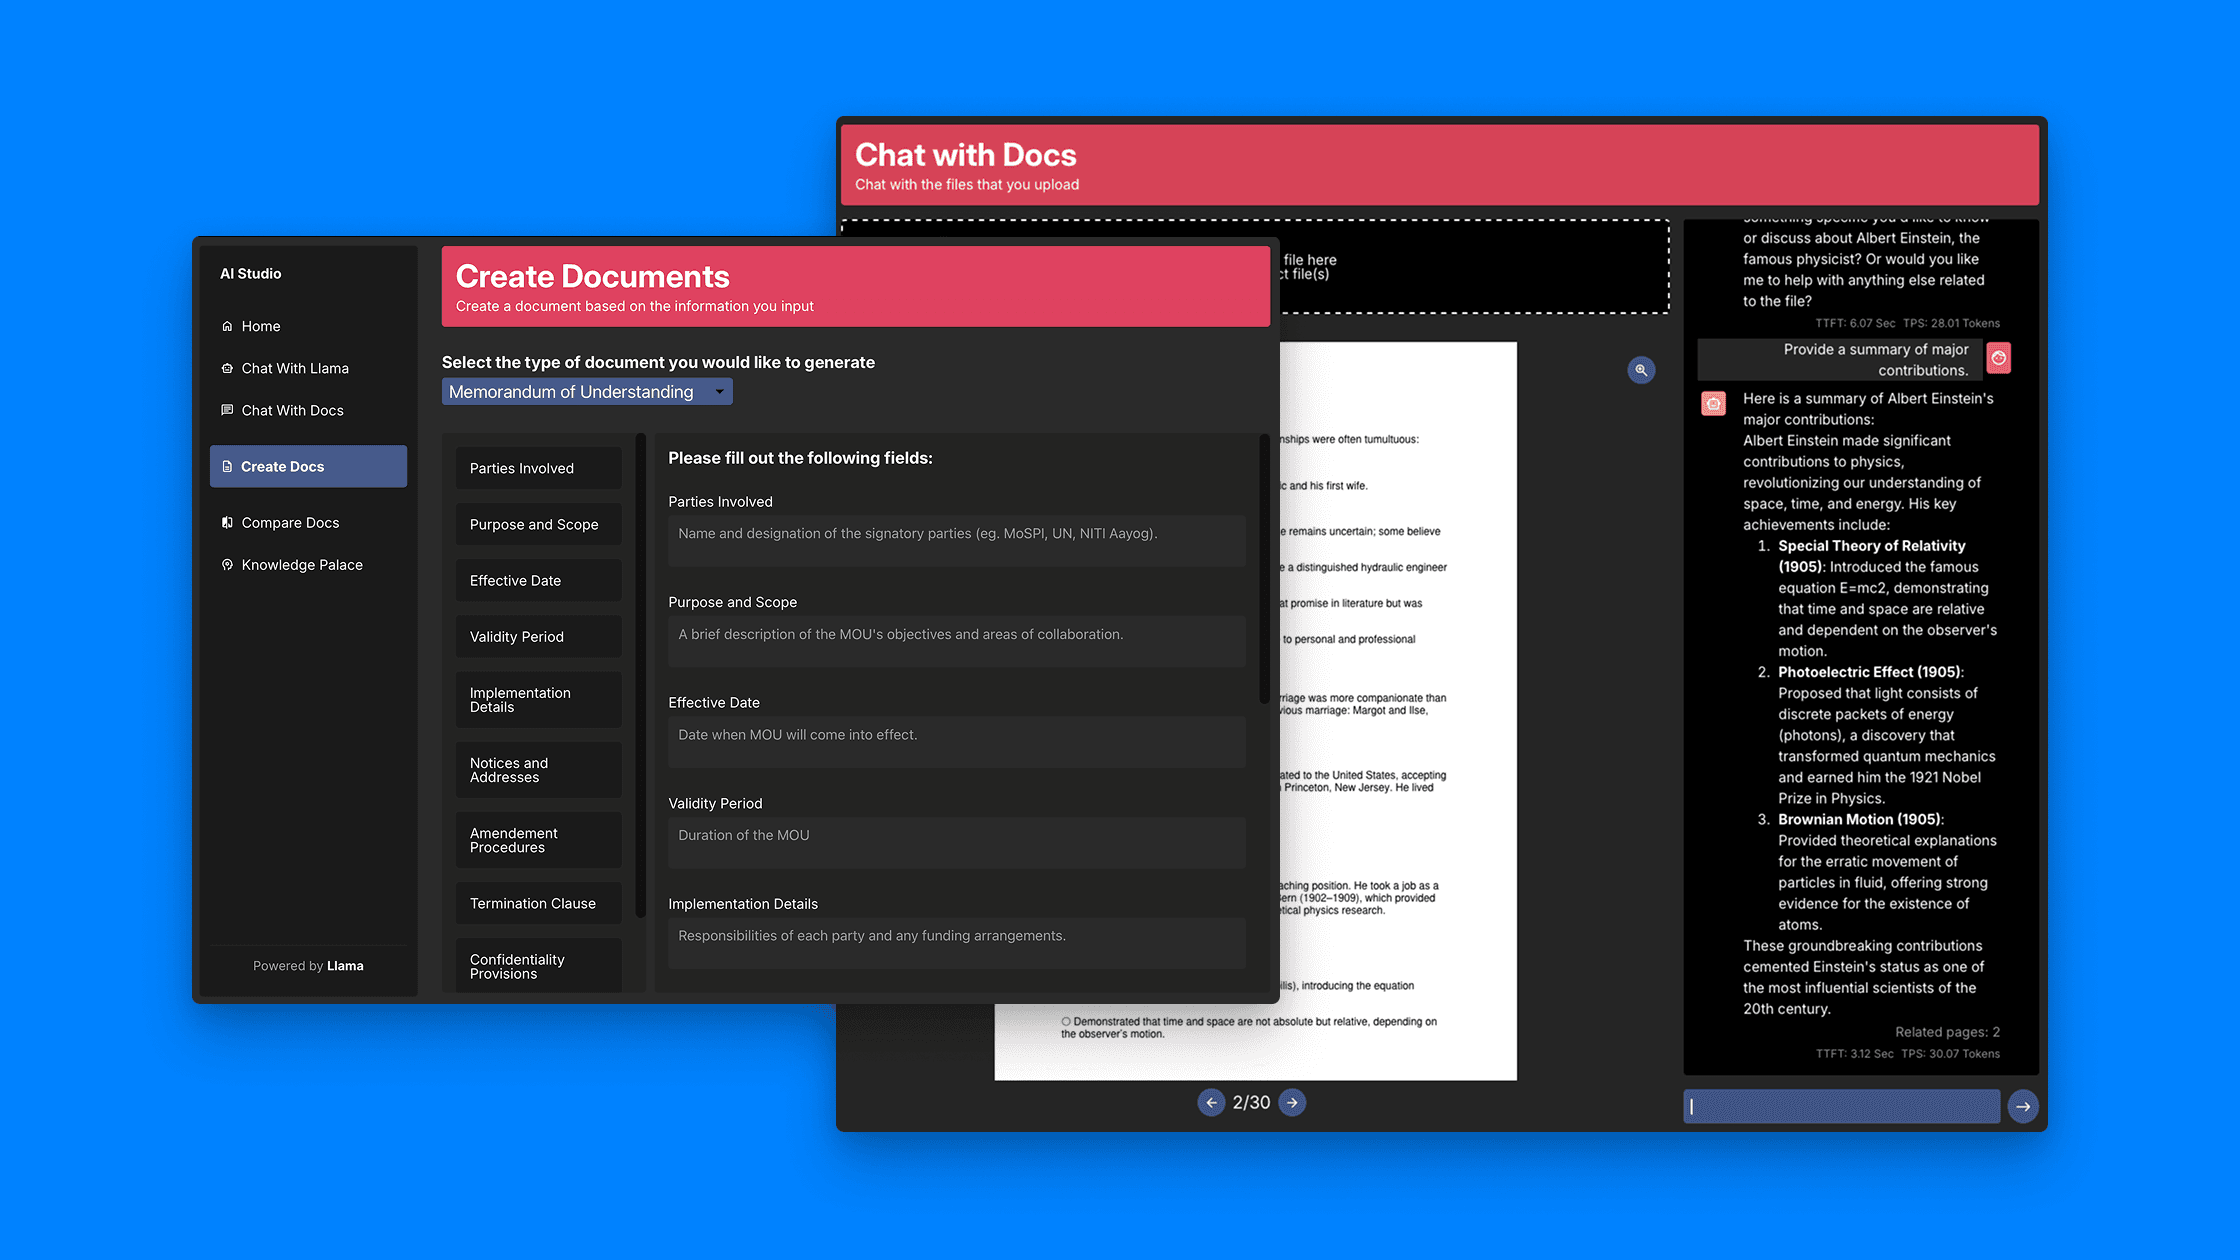Click the Chat With Docs icon
The height and width of the screenshot is (1260, 2240).
tap(227, 410)
